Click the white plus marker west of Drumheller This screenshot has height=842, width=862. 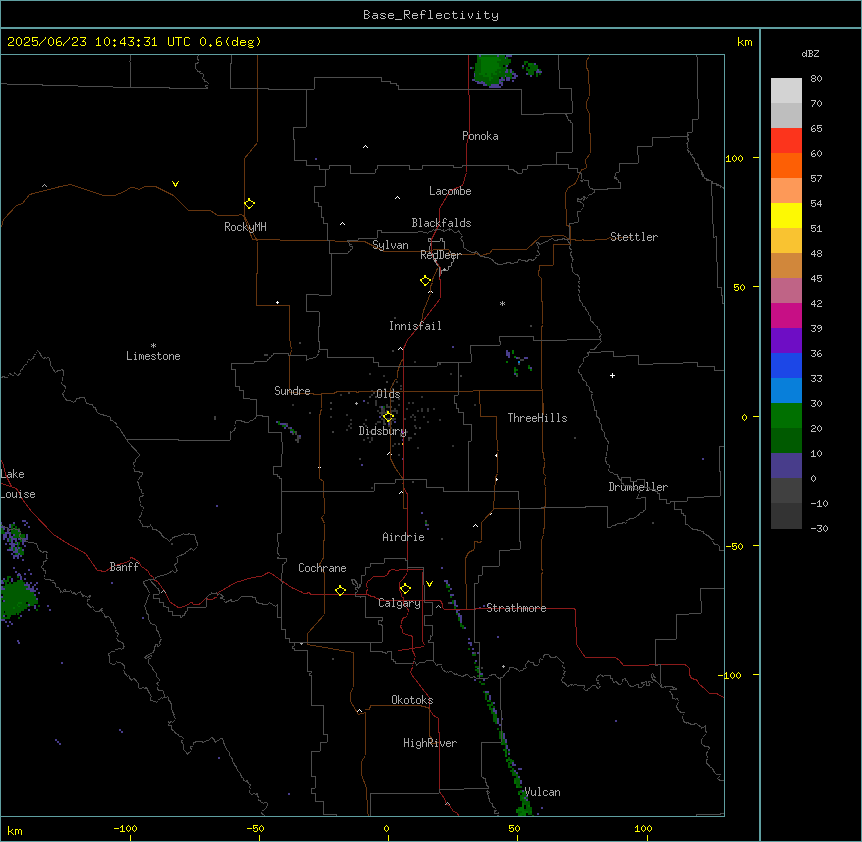pos(612,375)
